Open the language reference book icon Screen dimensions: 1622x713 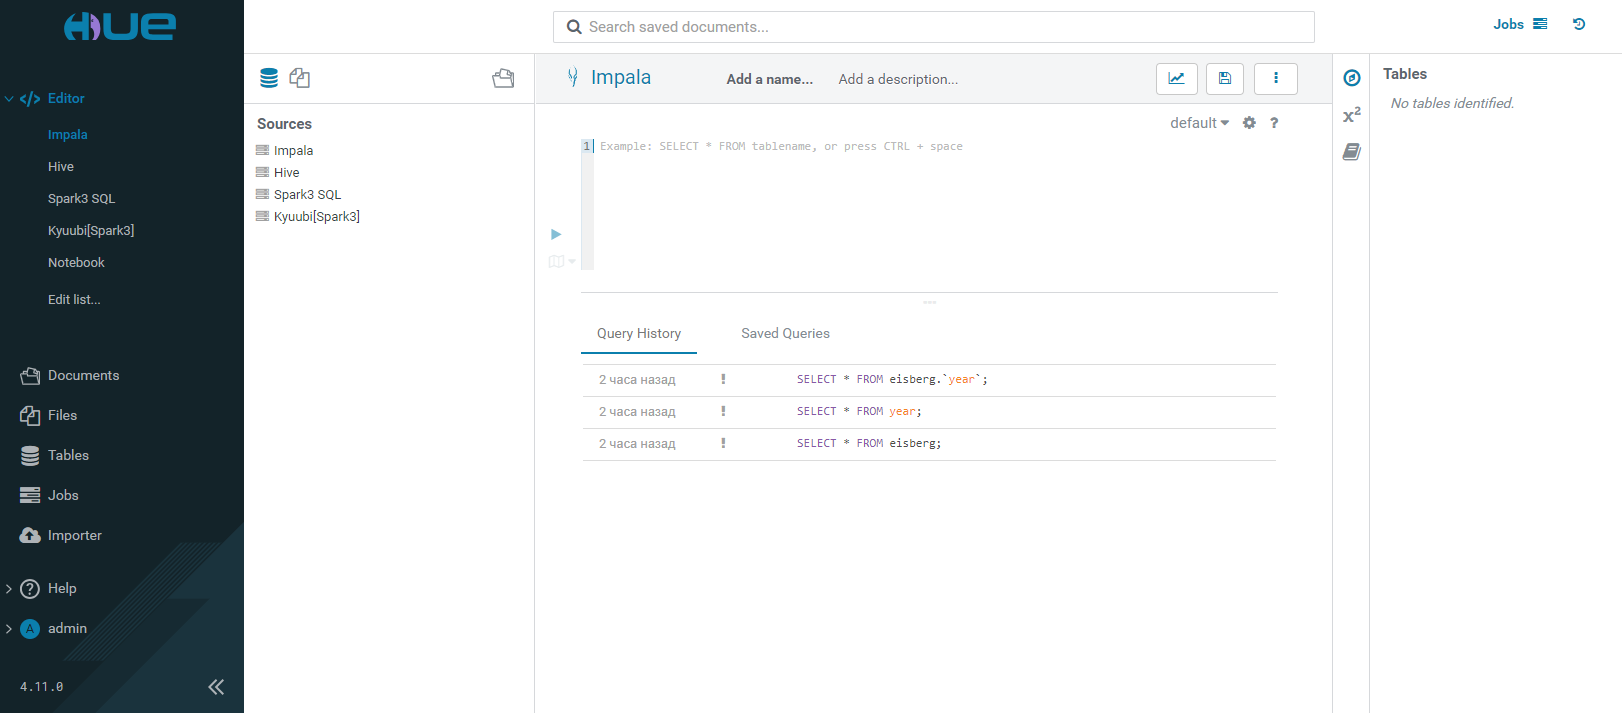[1352, 152]
